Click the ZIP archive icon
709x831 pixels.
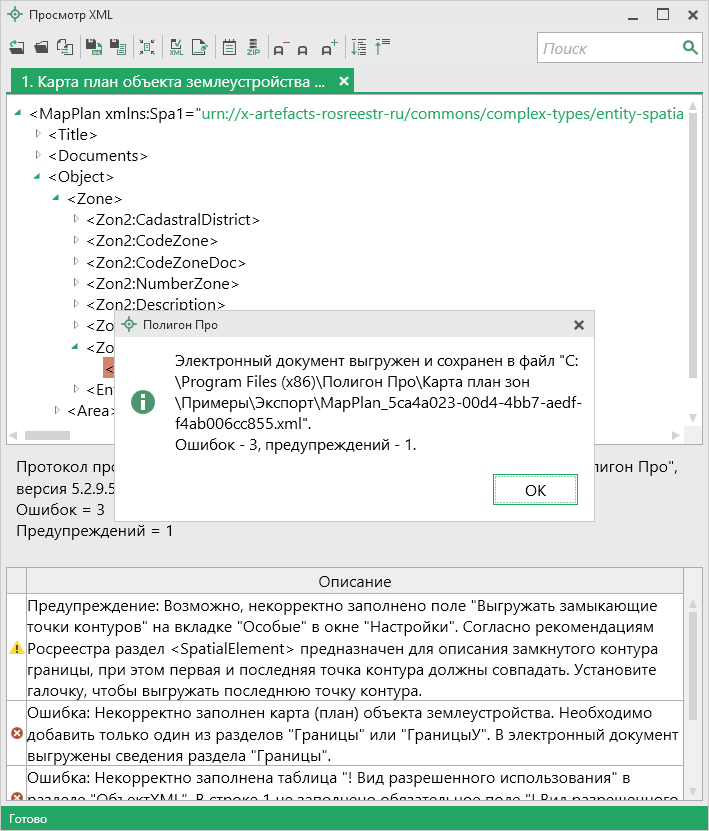pos(254,47)
